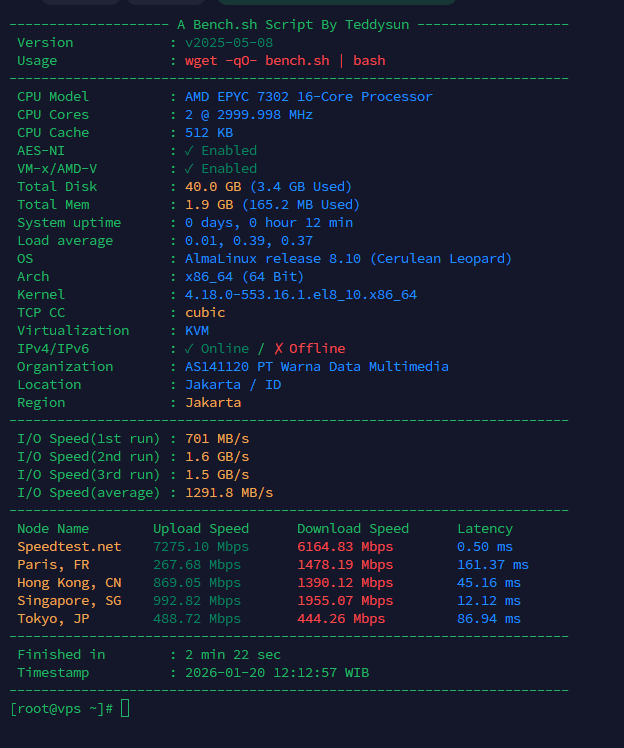
Task: Click the I/O average 1291.8 MB/s value
Action: coord(229,493)
